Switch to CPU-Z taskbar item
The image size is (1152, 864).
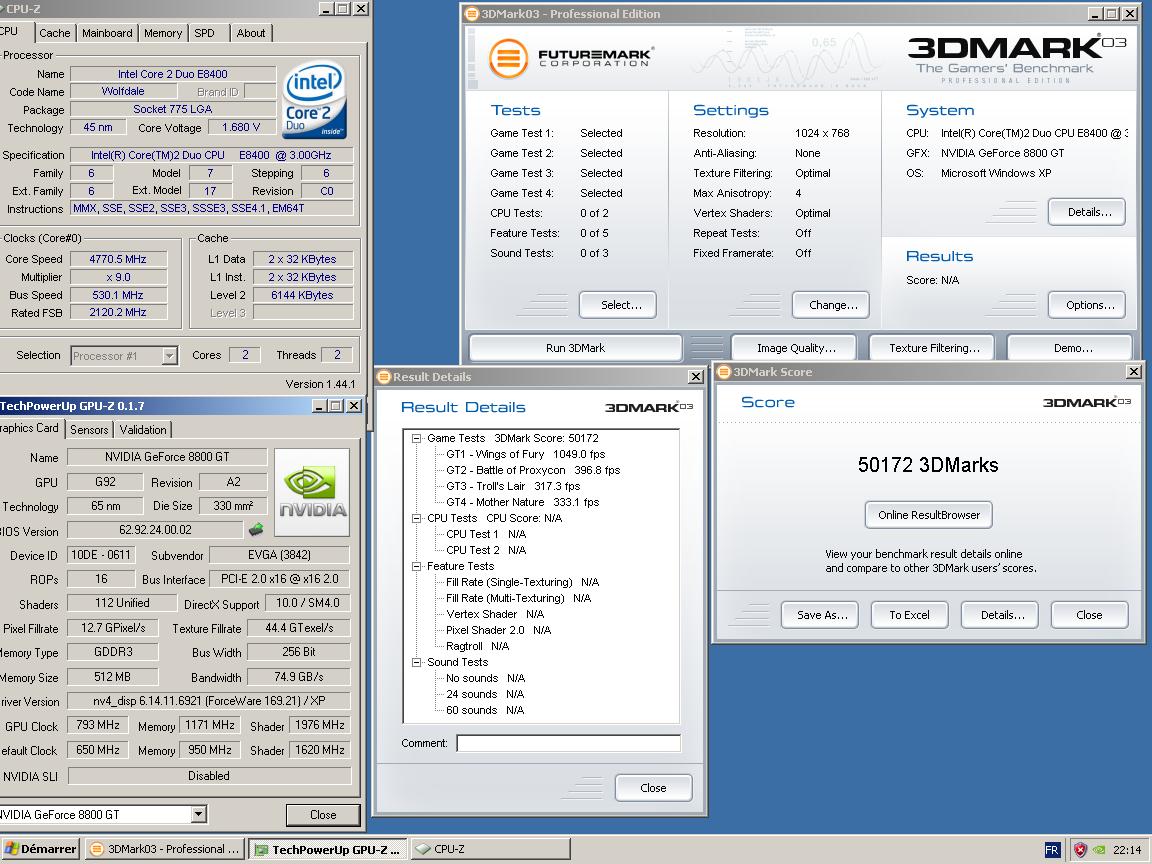[x=490, y=849]
